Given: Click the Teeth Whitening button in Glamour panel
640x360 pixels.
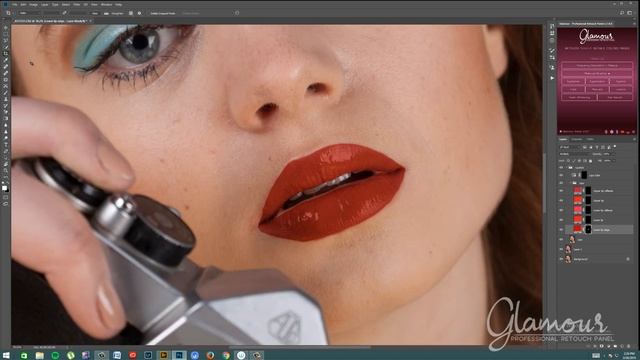Looking at the screenshot, I should point(579,97).
